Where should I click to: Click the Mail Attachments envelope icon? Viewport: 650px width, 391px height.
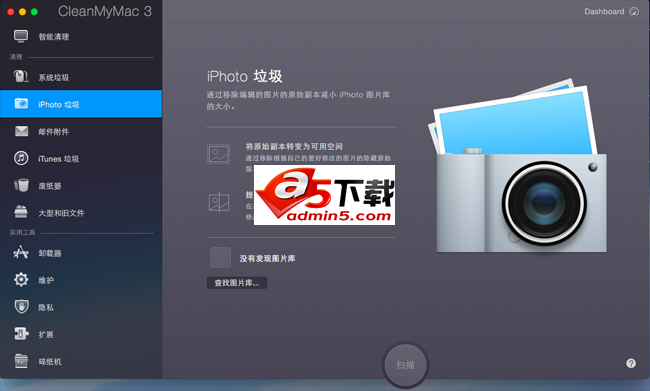click(x=22, y=131)
